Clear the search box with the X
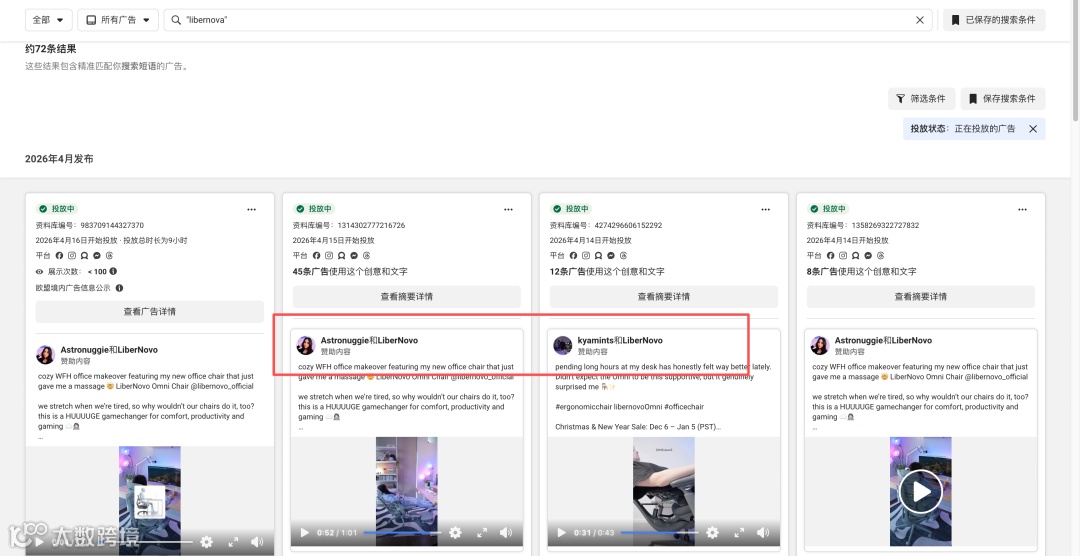Image resolution: width=1080 pixels, height=556 pixels. (x=920, y=20)
